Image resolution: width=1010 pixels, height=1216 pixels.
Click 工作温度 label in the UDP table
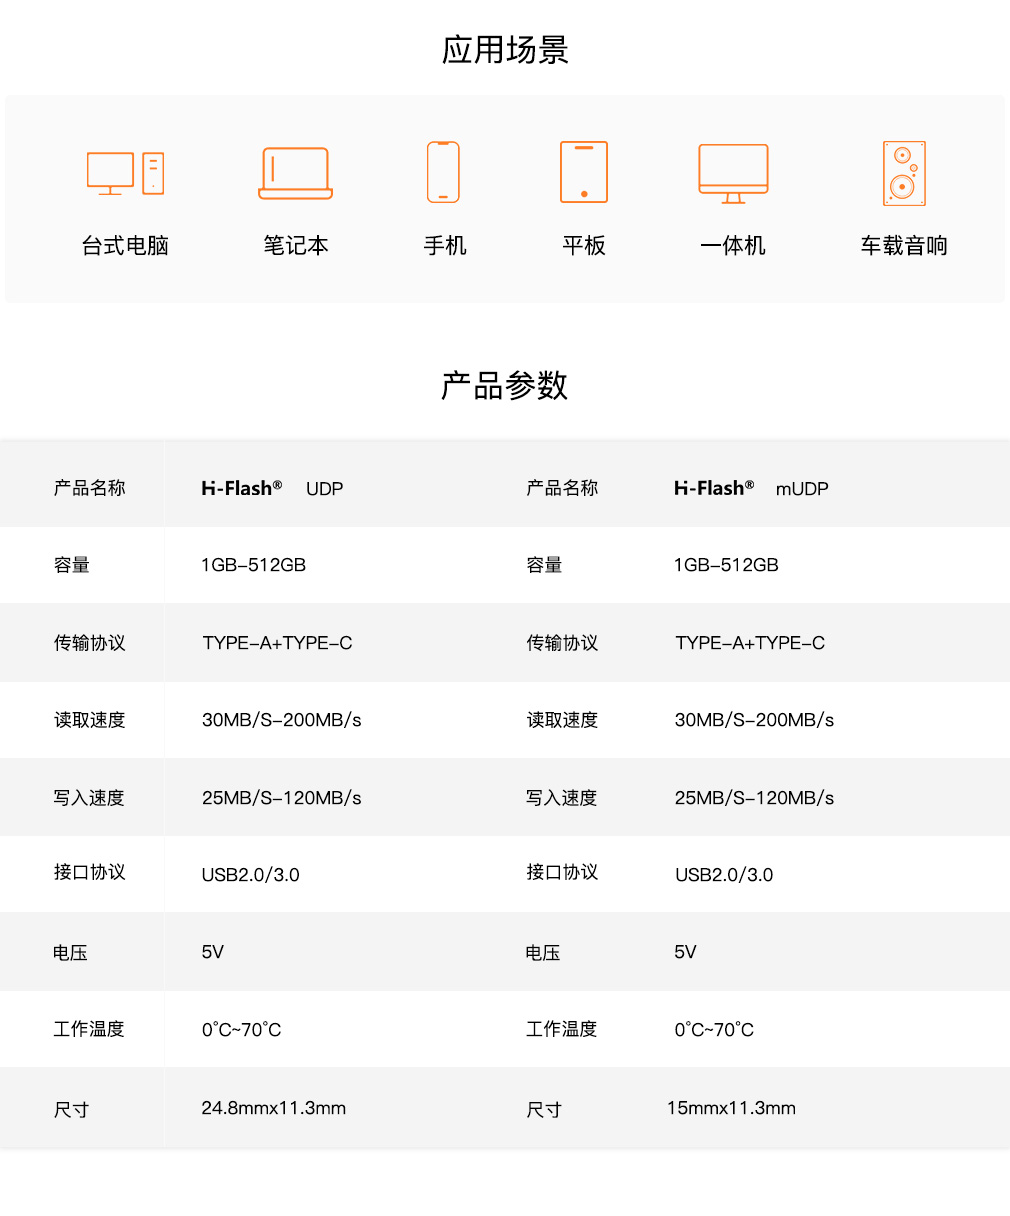89,1029
